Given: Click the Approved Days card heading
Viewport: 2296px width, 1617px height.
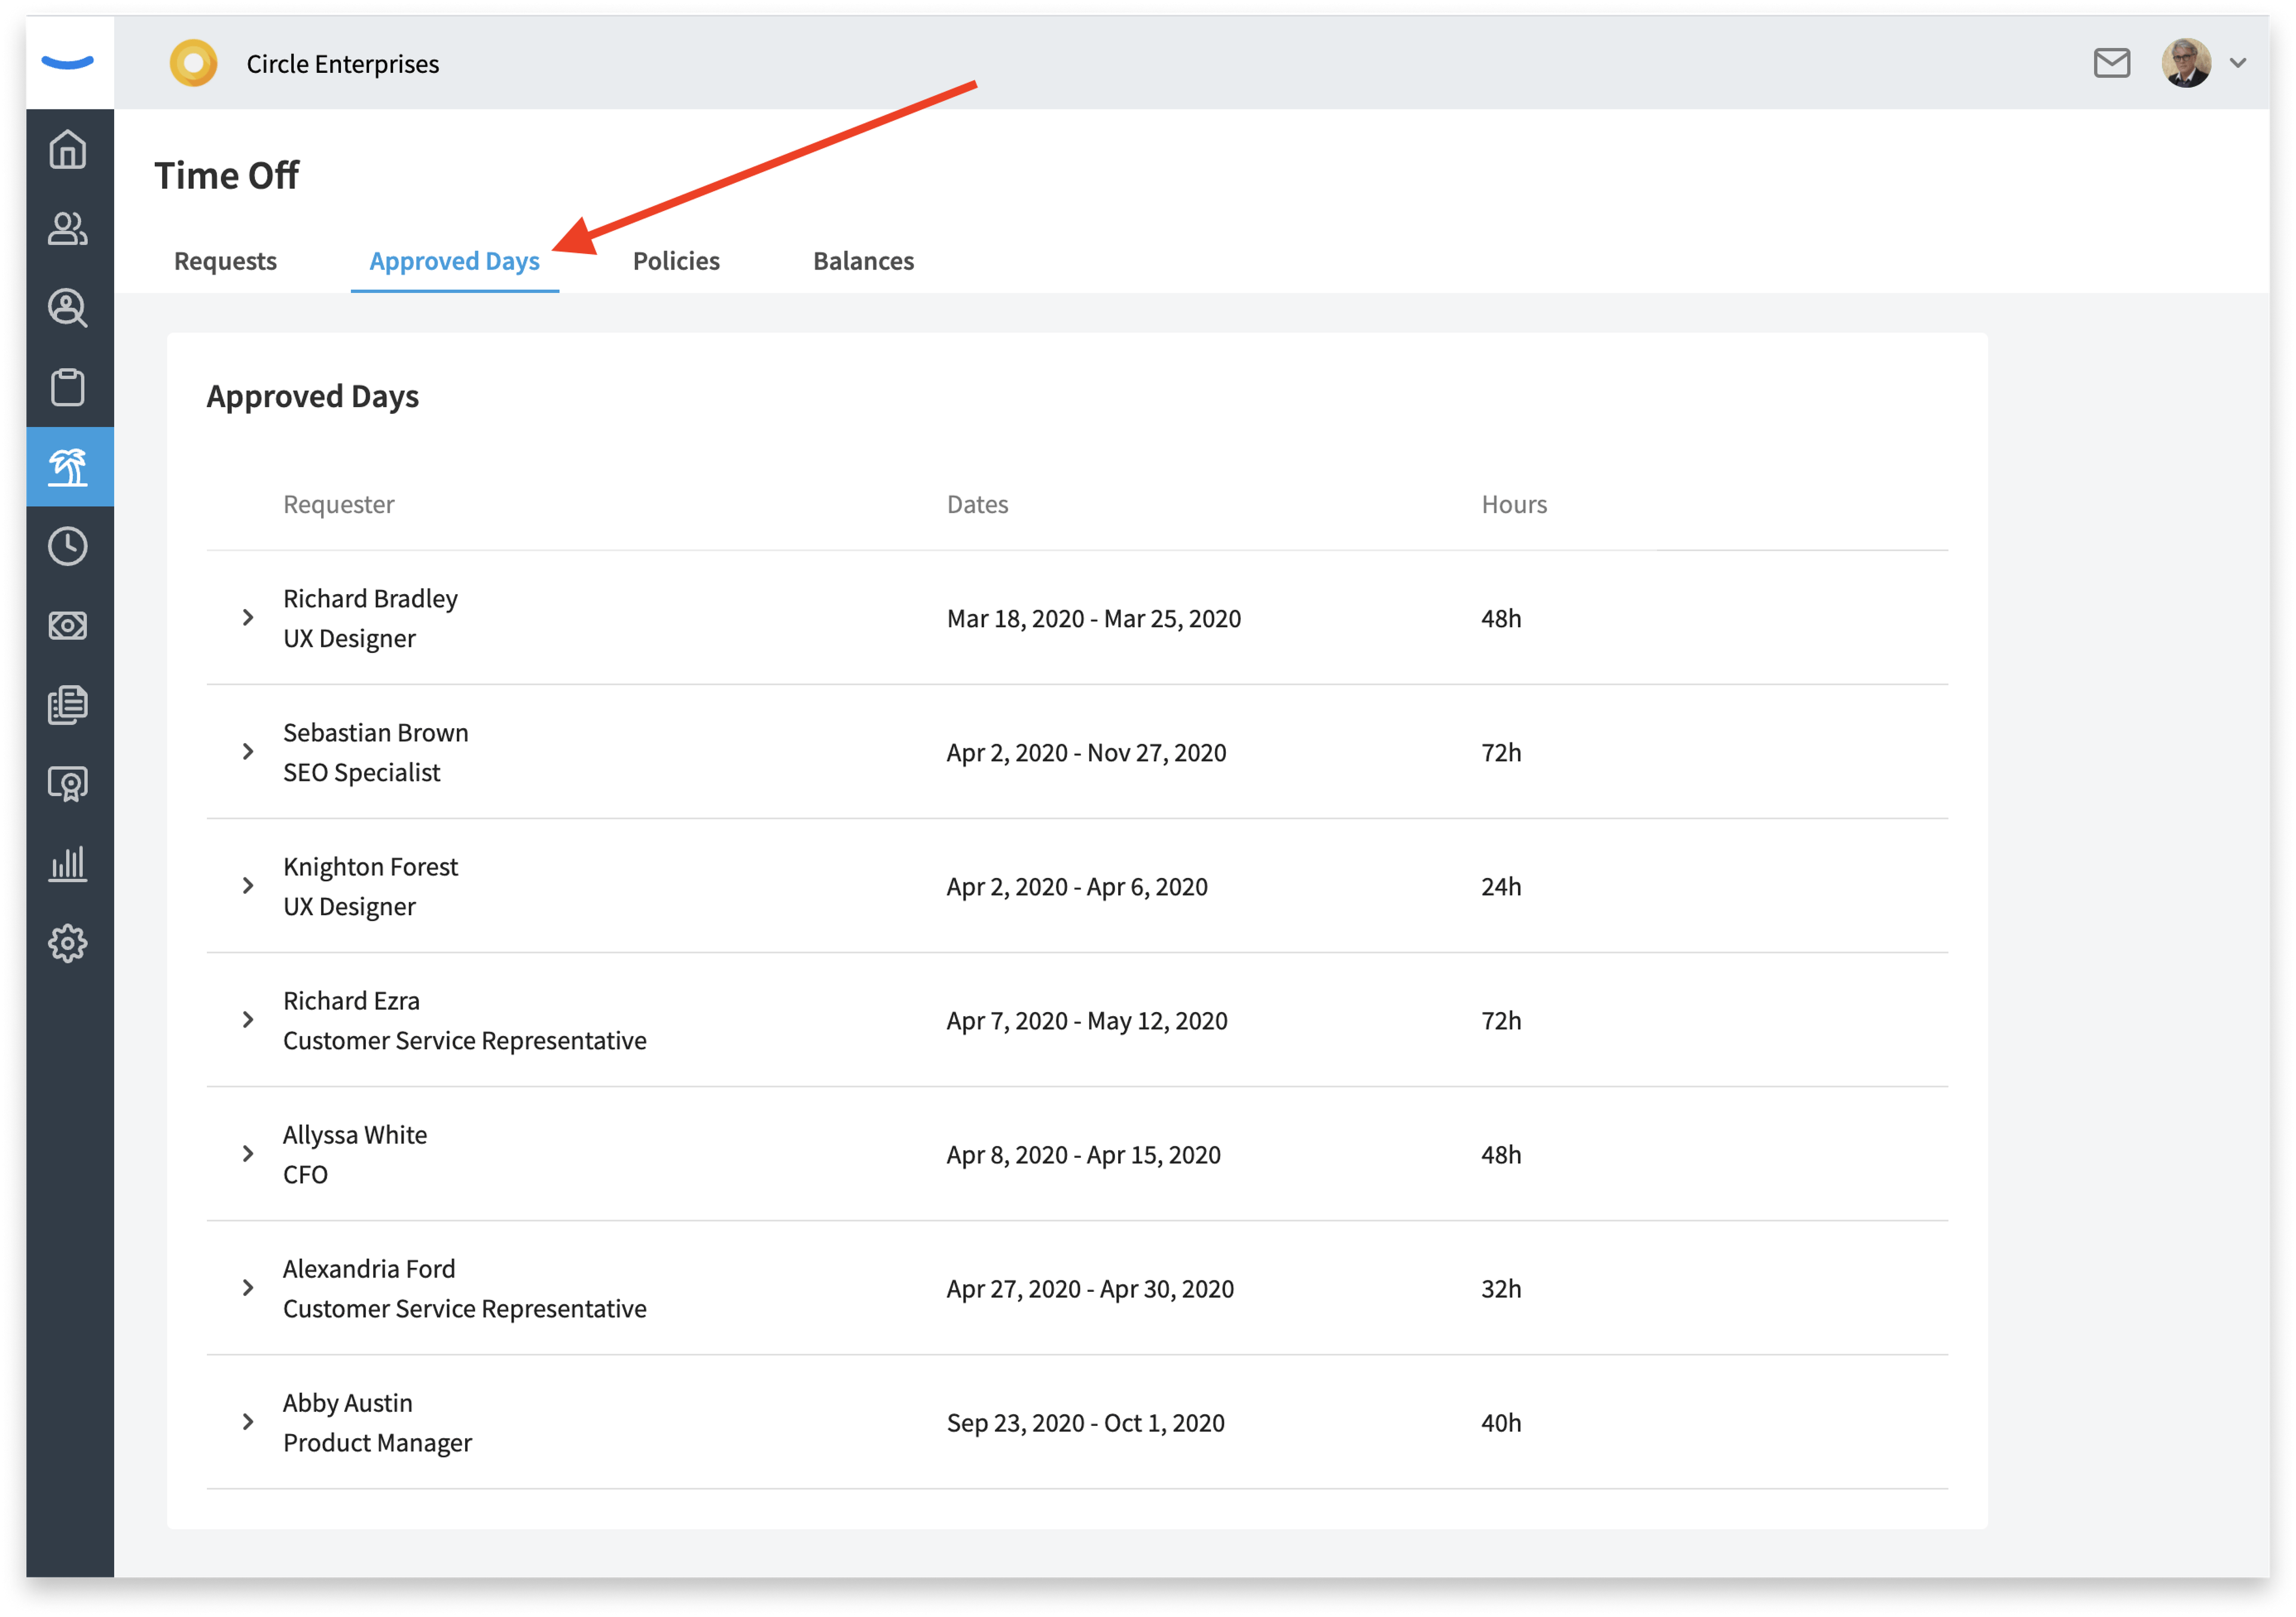Looking at the screenshot, I should click(x=313, y=396).
